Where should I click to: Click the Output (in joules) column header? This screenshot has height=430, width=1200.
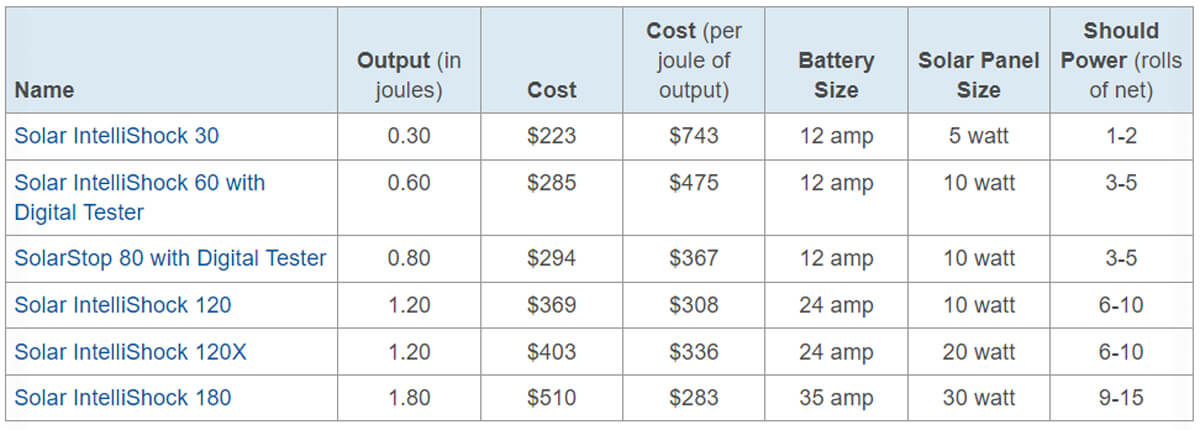(x=409, y=75)
